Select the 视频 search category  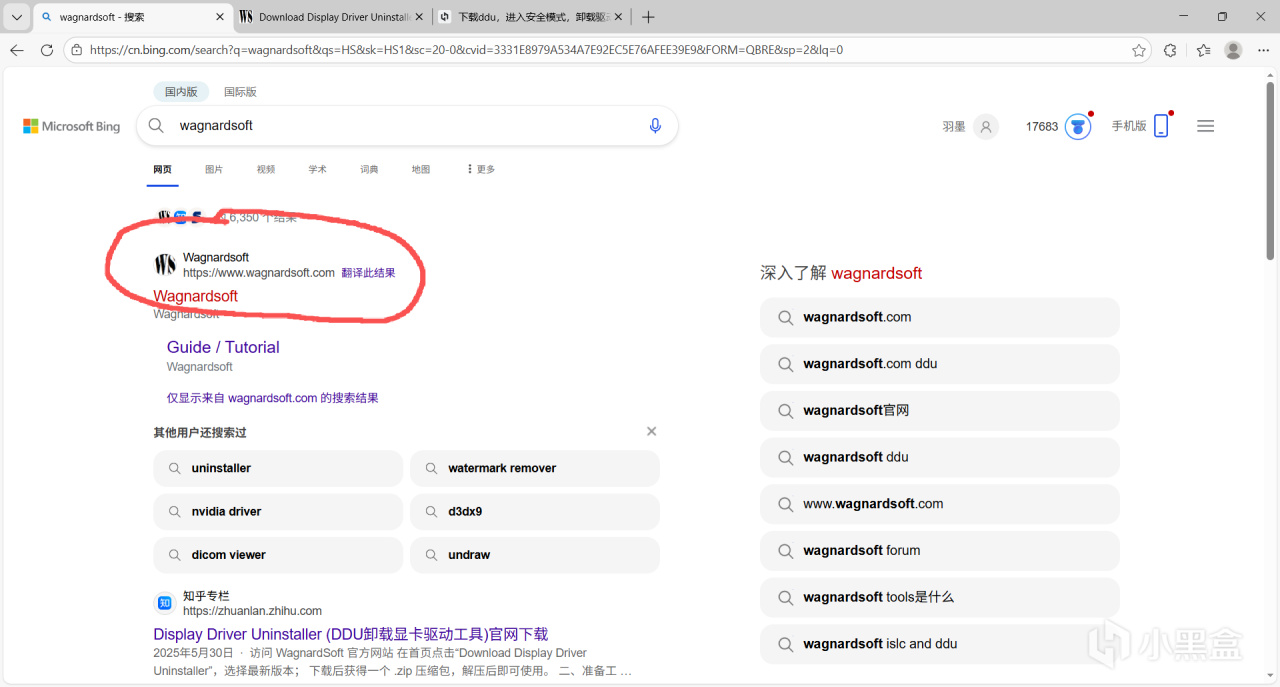point(266,169)
